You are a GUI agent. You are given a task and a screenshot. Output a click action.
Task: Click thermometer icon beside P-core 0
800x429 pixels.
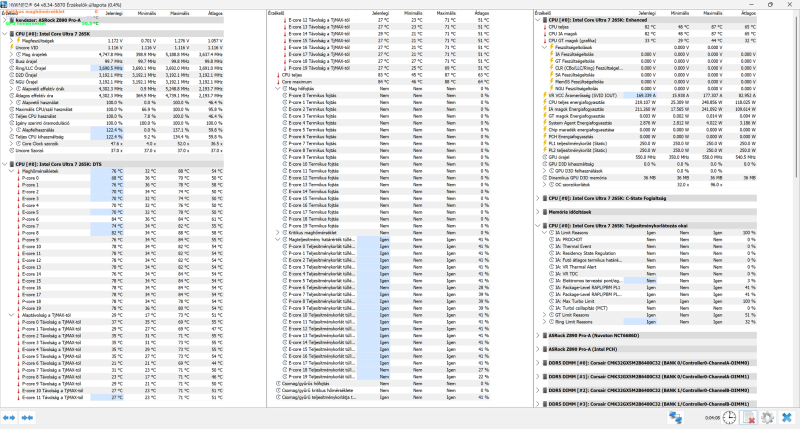[18, 178]
